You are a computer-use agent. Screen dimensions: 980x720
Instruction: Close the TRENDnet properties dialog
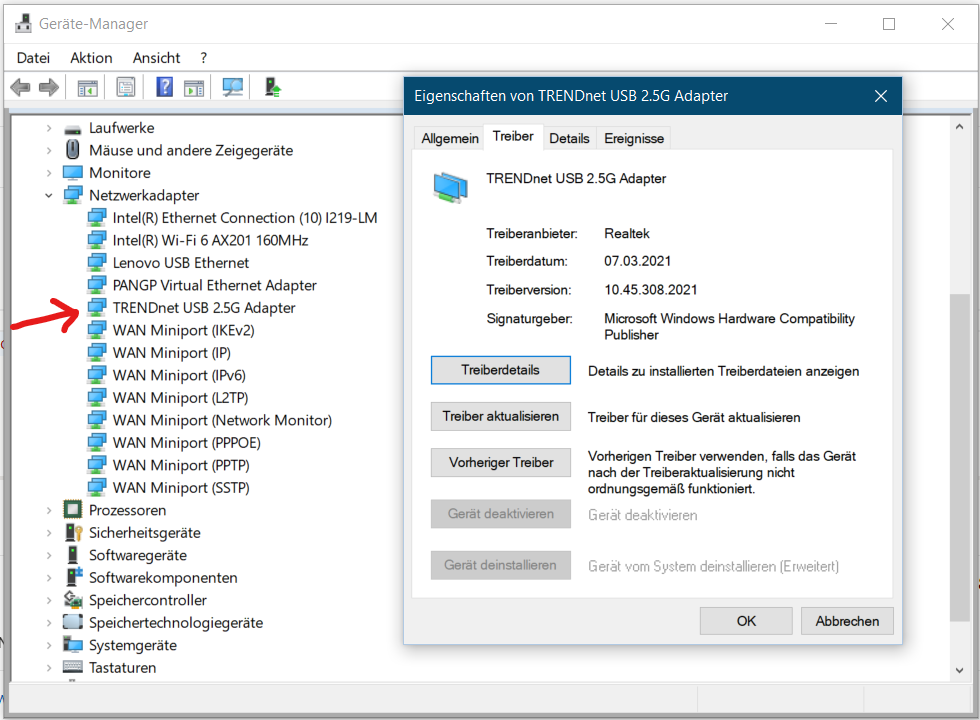881,96
